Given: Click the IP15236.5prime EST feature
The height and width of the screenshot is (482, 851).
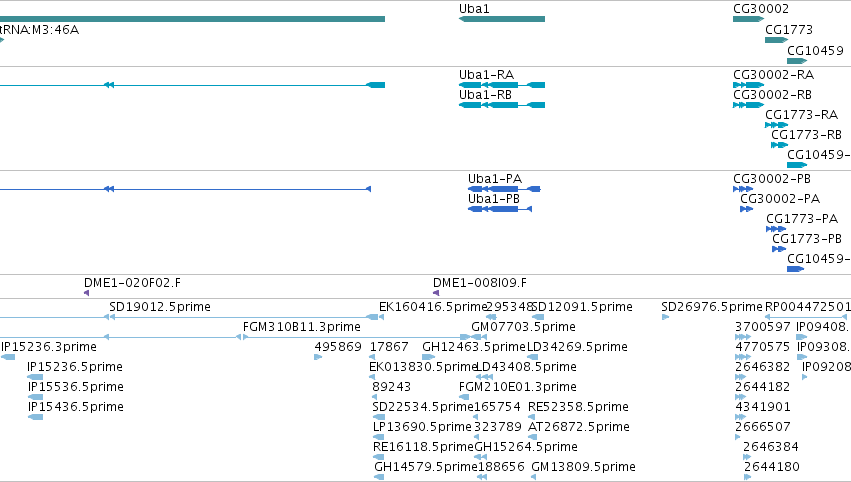Looking at the screenshot, I should pyautogui.click(x=35, y=377).
